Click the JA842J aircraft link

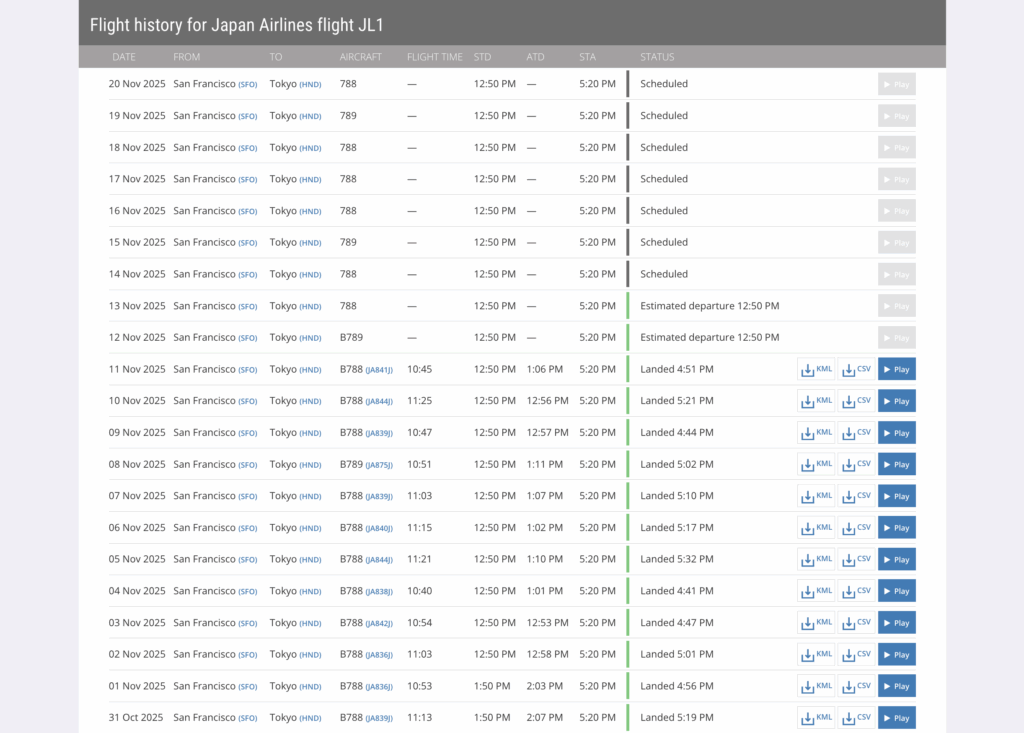tap(379, 623)
